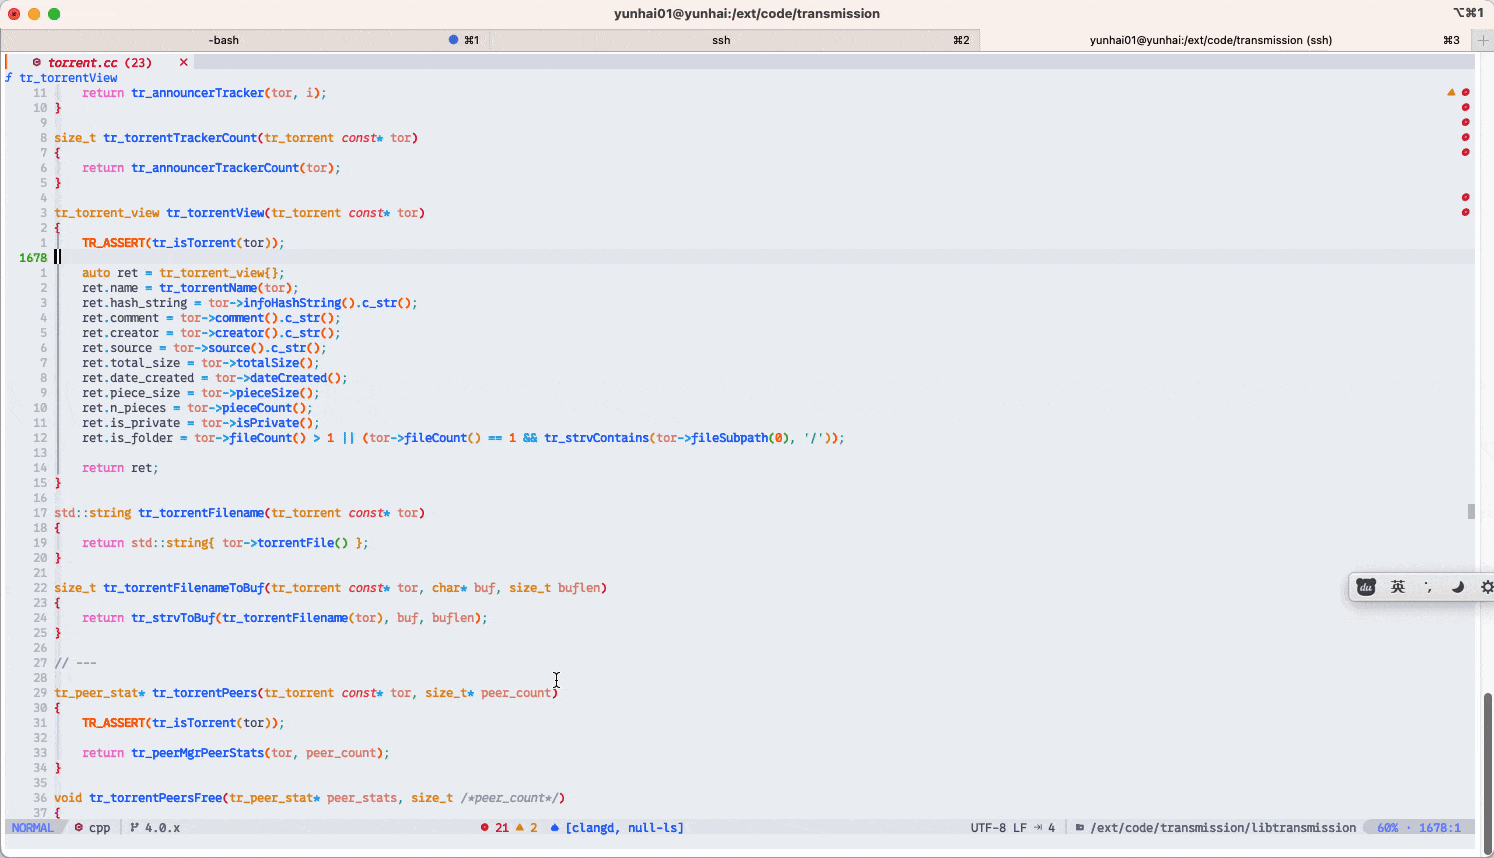Open the IME settings gear
Viewport: 1494px width, 858px height.
pyautogui.click(x=1487, y=587)
